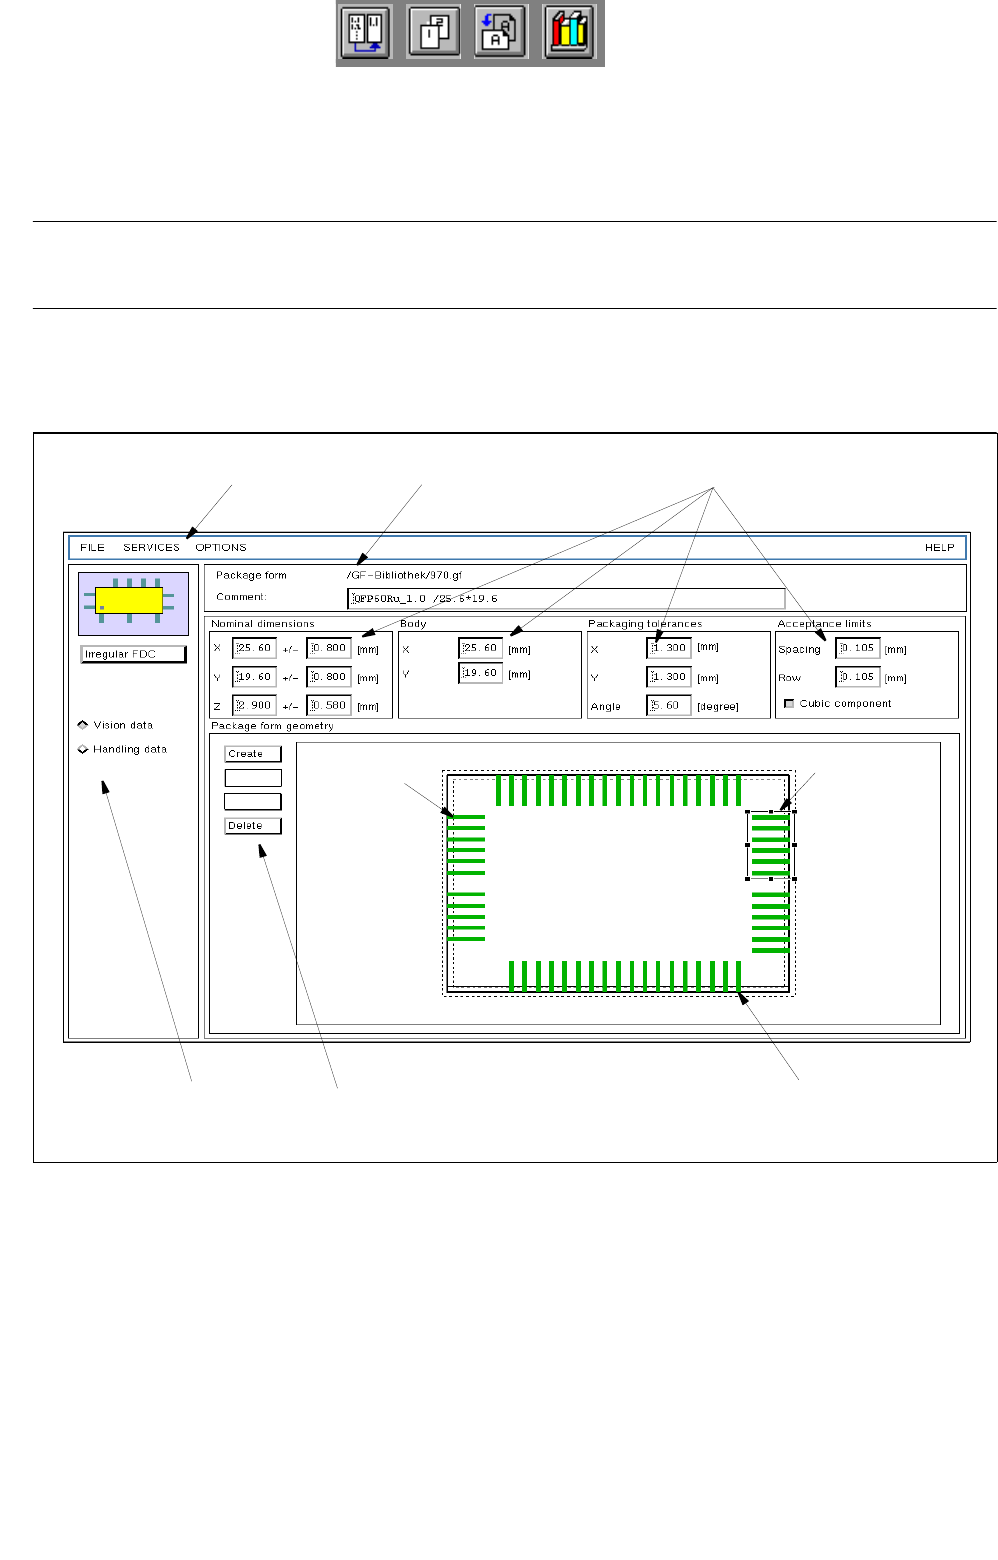Open the OPTIONS menu
Screen dimensions: 998x1560
pyautogui.click(x=221, y=548)
